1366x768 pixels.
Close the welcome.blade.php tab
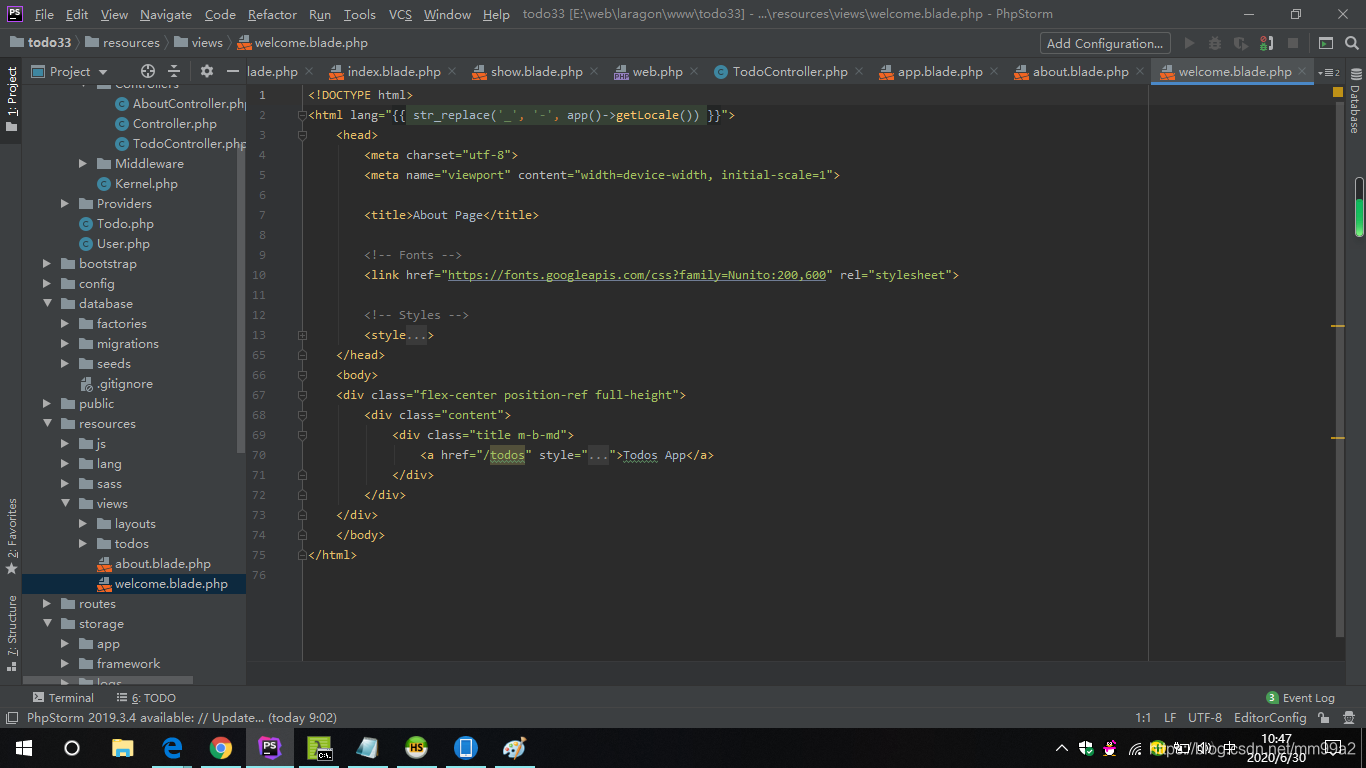tap(1301, 72)
